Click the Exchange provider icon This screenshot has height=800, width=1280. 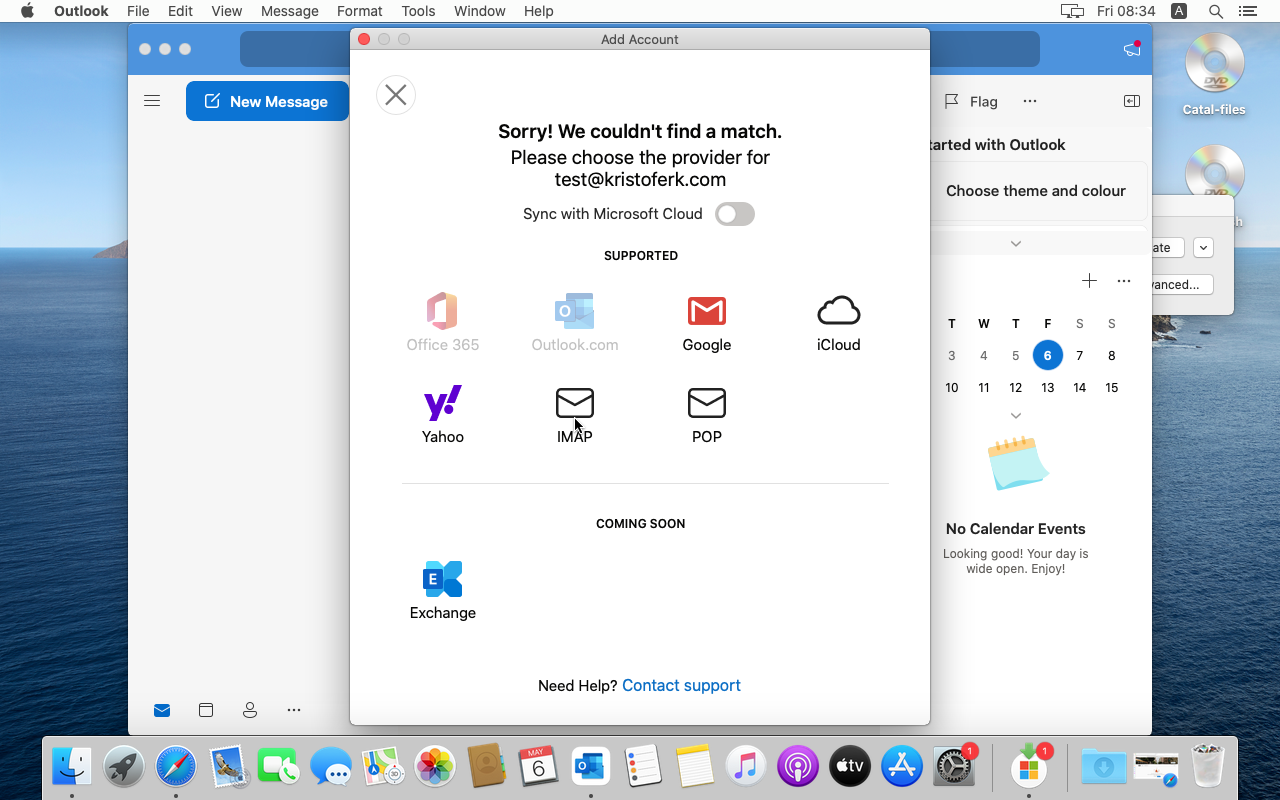pyautogui.click(x=442, y=580)
